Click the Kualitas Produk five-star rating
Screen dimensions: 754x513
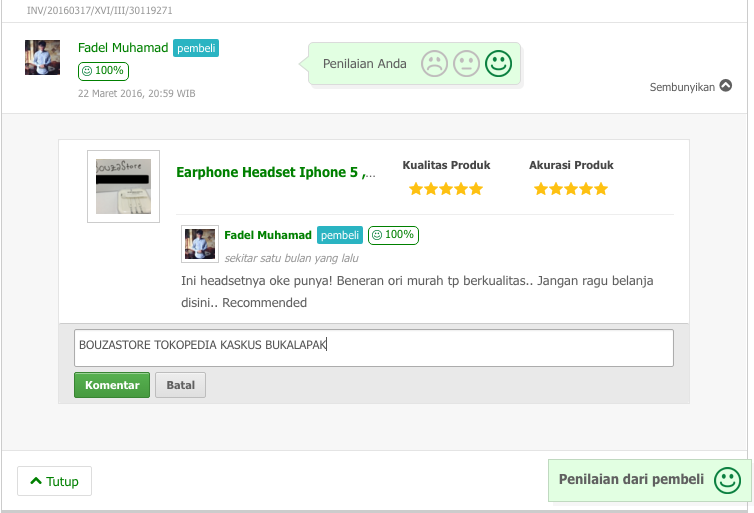(x=446, y=188)
